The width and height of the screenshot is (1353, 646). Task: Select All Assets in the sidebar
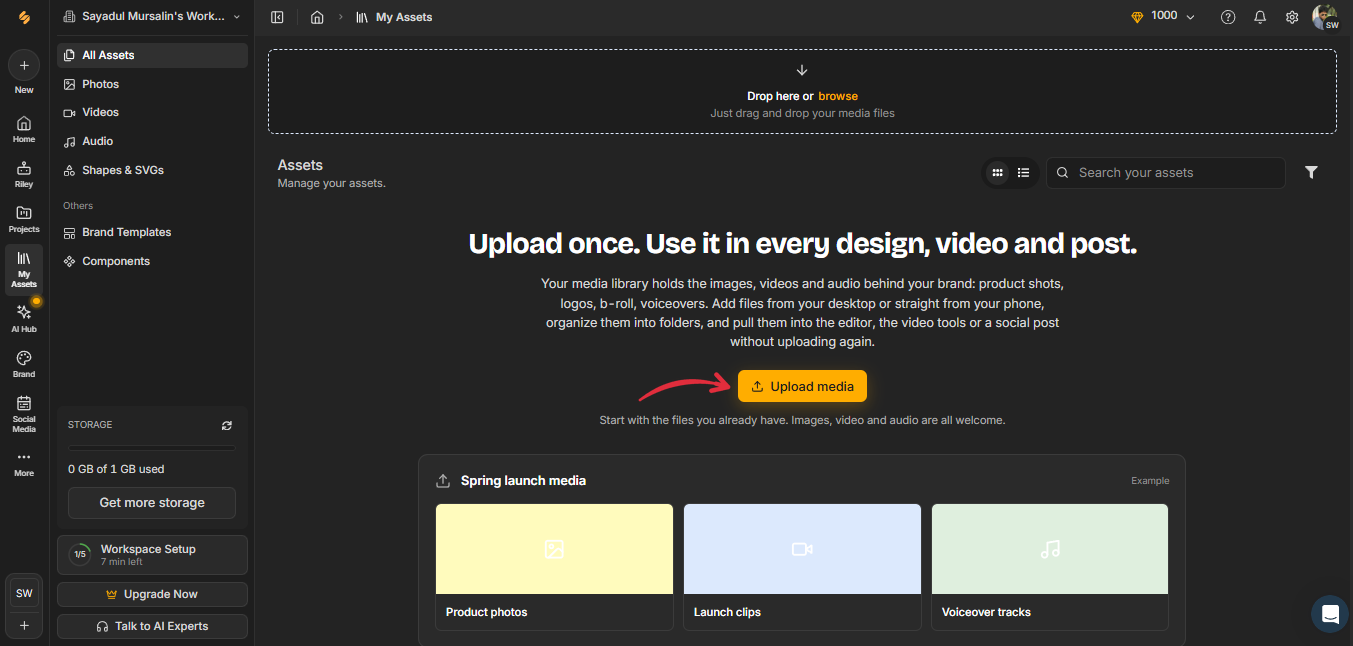click(x=152, y=55)
